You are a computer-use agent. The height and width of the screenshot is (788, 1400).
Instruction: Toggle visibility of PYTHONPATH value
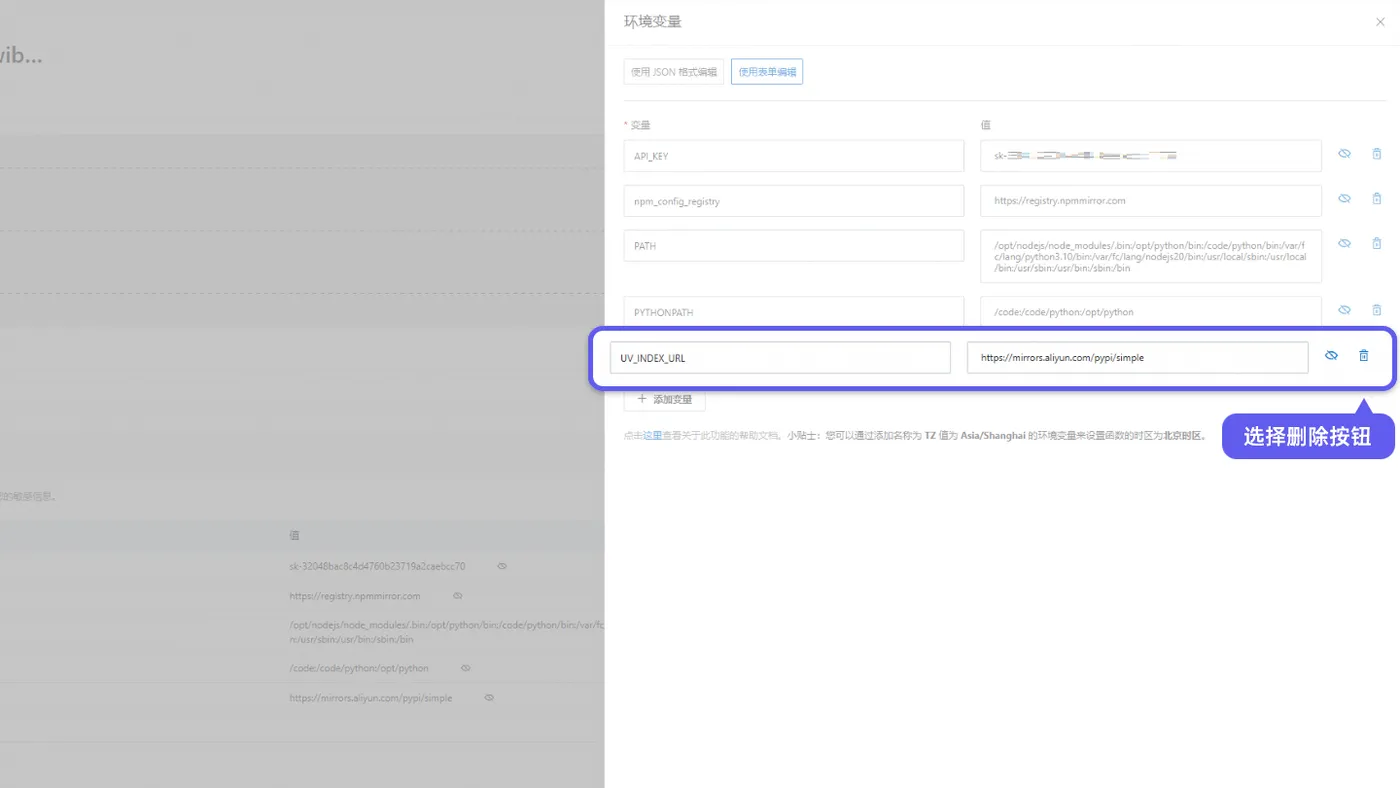pyautogui.click(x=1345, y=310)
